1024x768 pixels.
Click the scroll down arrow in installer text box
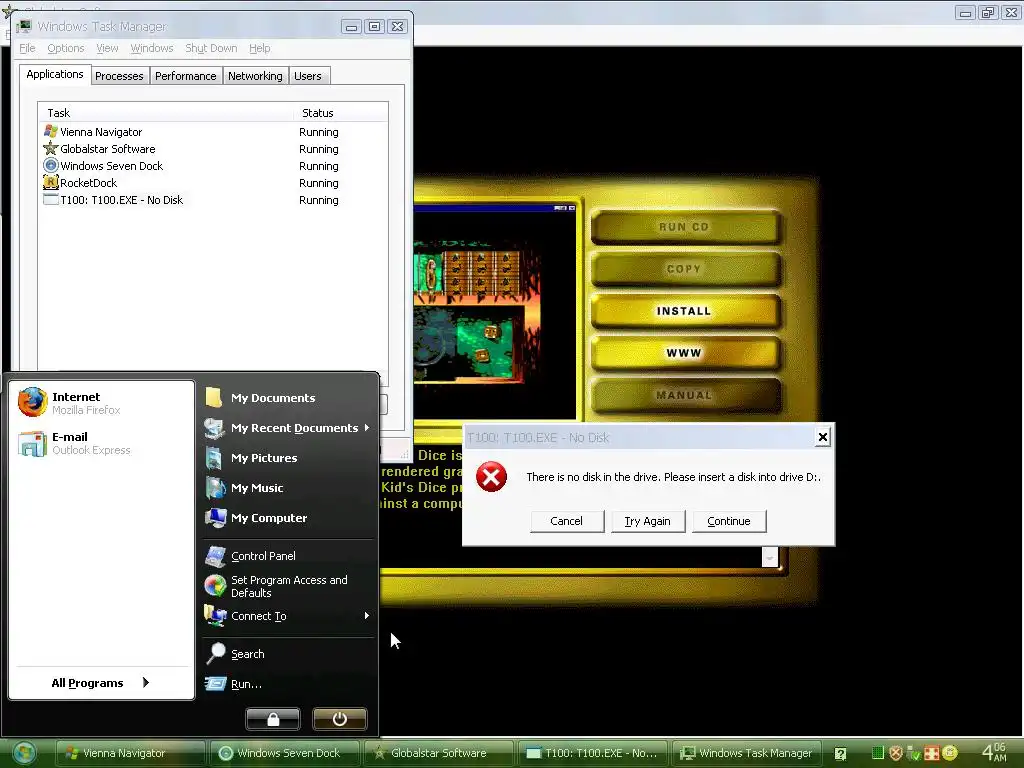(770, 557)
